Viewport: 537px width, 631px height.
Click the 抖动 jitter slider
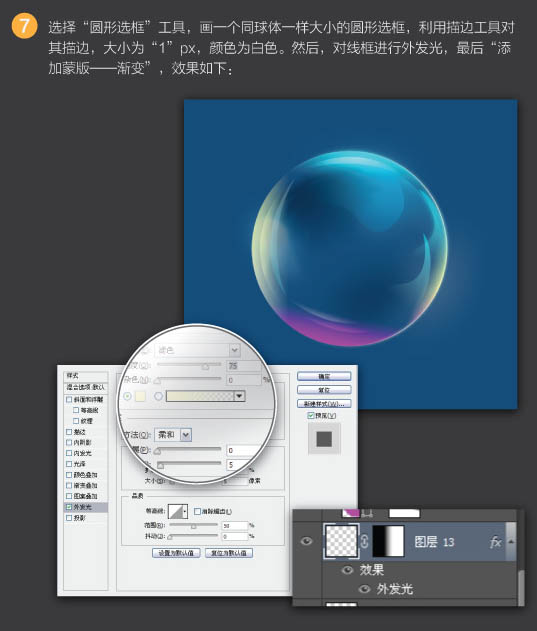193,536
